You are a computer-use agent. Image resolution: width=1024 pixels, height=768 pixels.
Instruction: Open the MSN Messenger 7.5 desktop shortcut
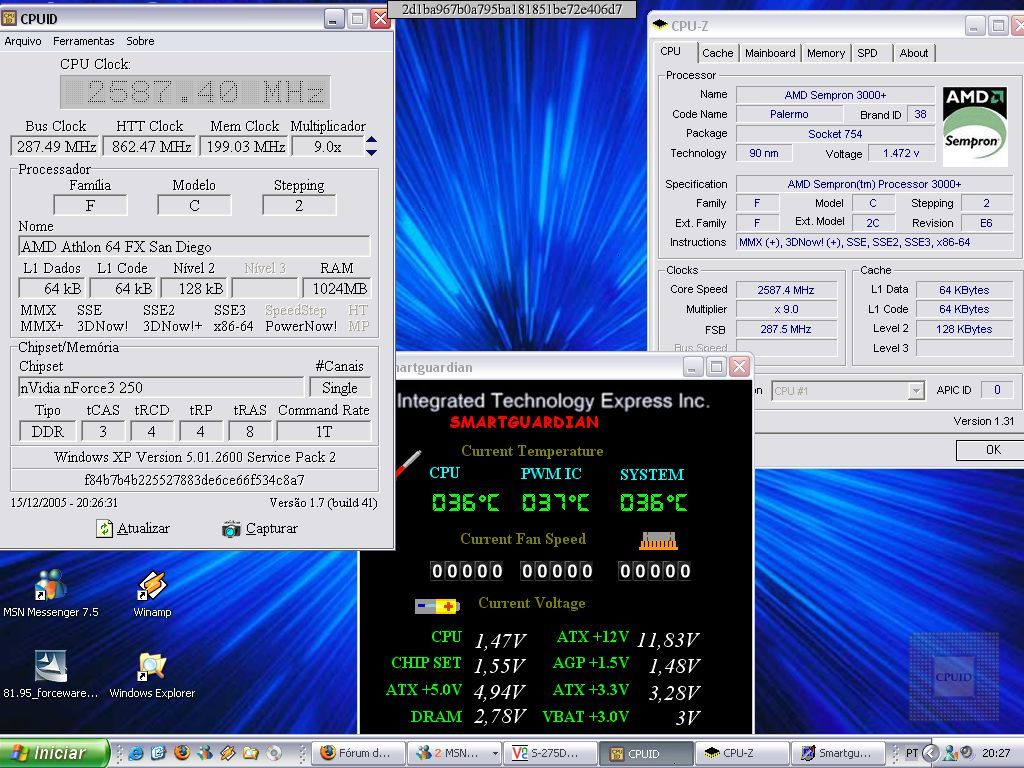(x=51, y=593)
